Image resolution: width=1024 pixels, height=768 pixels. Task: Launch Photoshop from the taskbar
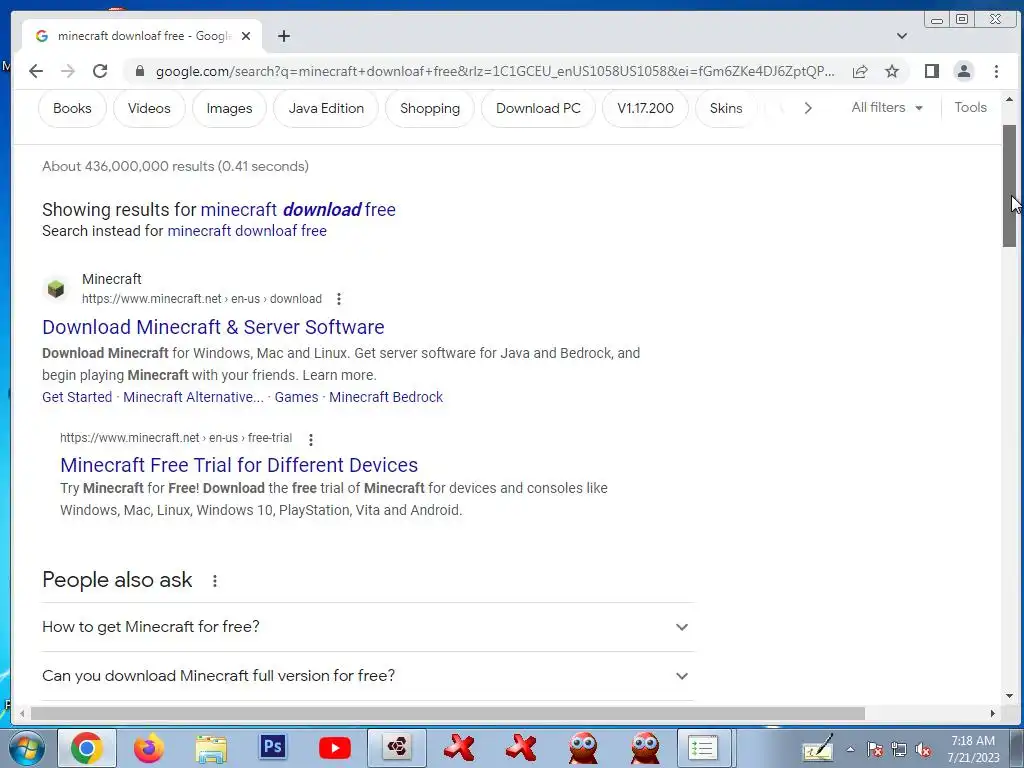[273, 746]
